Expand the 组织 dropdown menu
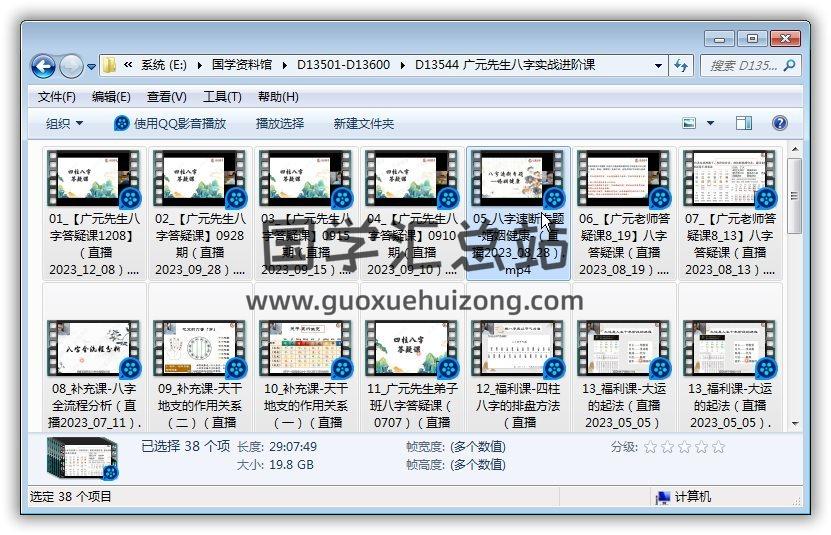831x535 pixels. (x=64, y=123)
